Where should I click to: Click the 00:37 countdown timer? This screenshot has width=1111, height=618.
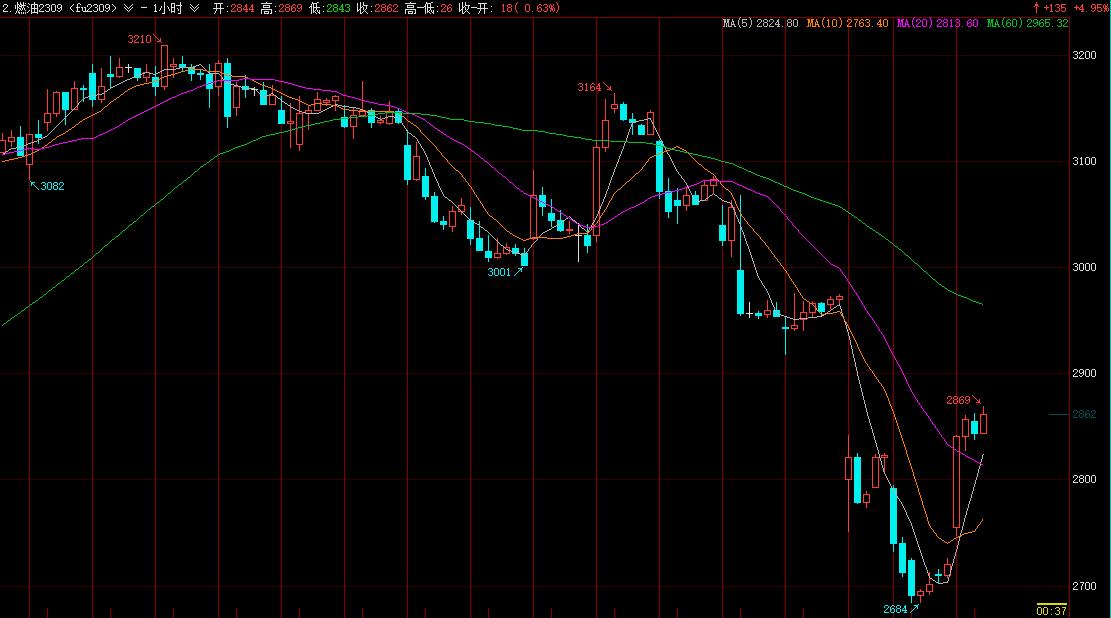click(1051, 610)
